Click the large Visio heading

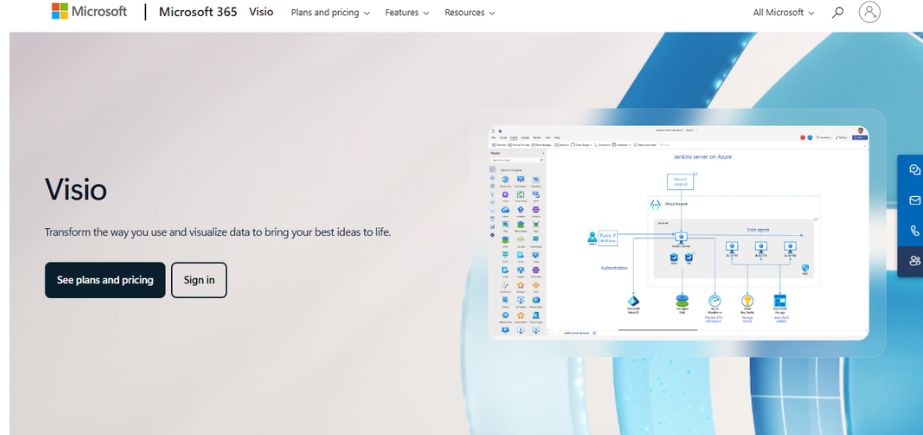coord(76,190)
